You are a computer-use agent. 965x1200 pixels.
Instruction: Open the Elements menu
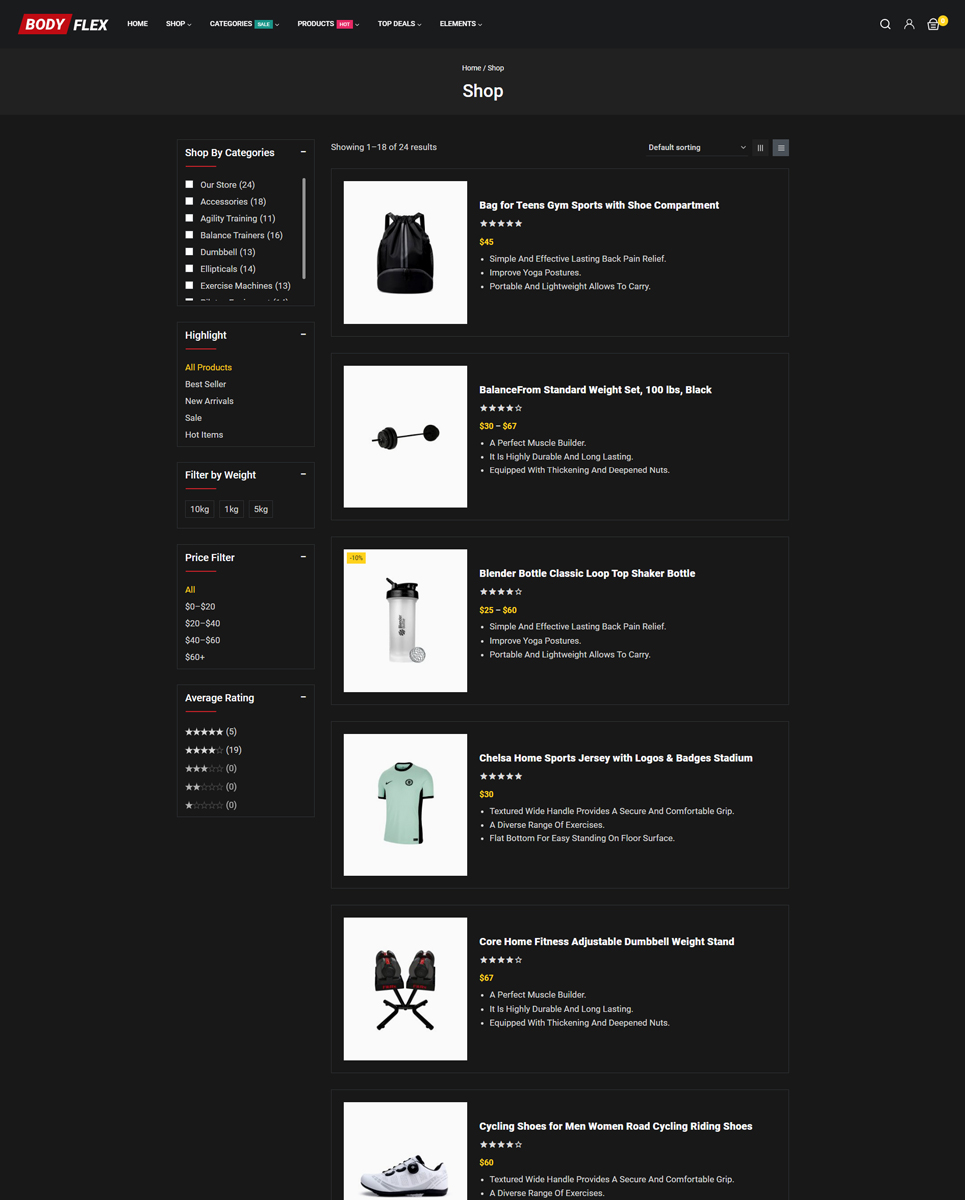pyautogui.click(x=461, y=24)
